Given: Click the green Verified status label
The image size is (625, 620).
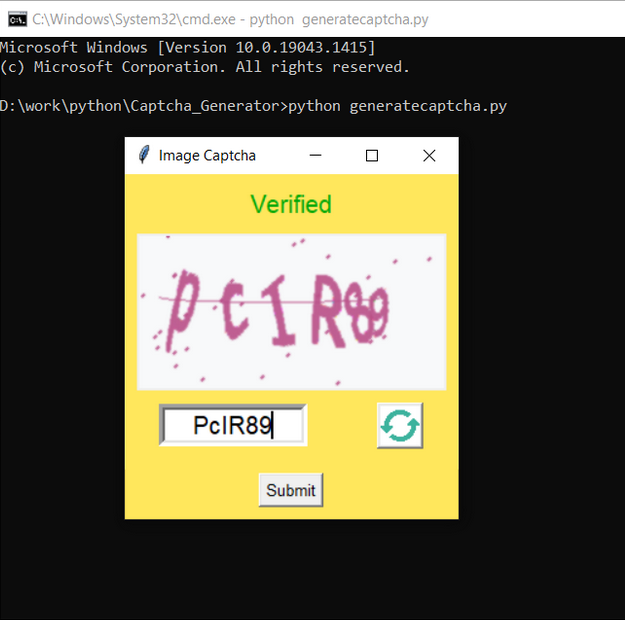Looking at the screenshot, I should [x=291, y=204].
